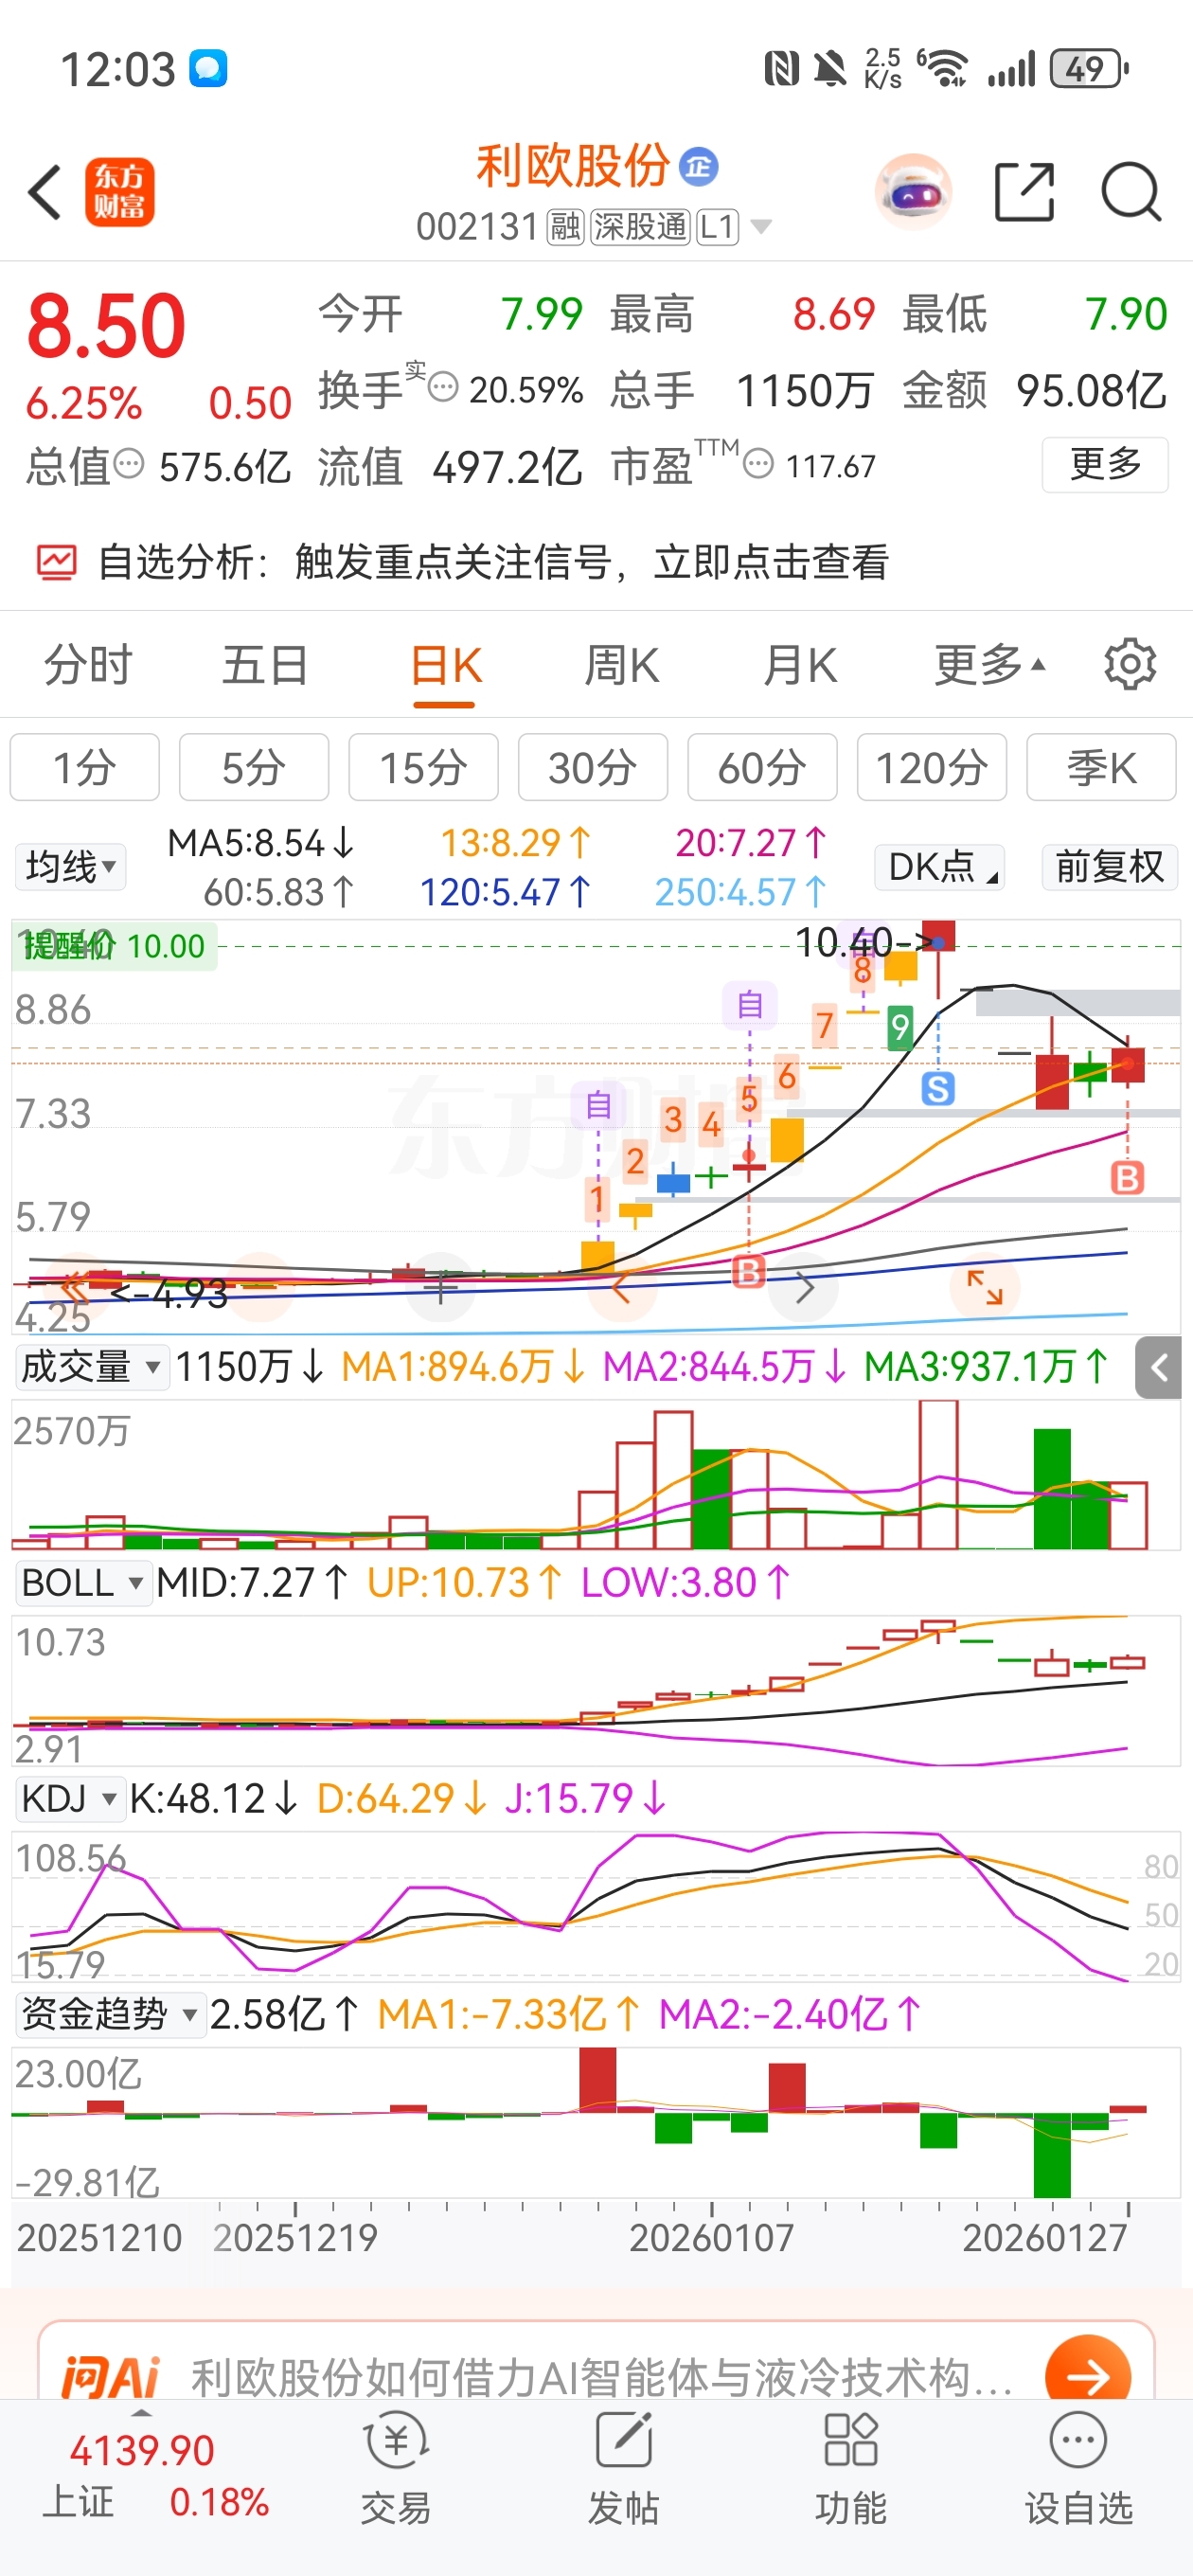The width and height of the screenshot is (1193, 2576).
Task: Select the 季K period button
Action: [x=1101, y=767]
